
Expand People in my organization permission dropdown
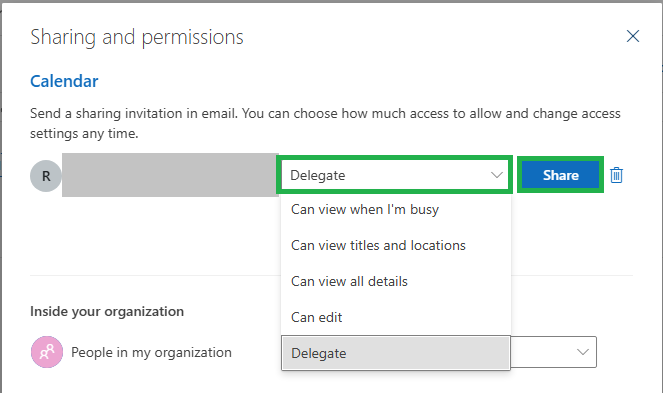point(583,352)
